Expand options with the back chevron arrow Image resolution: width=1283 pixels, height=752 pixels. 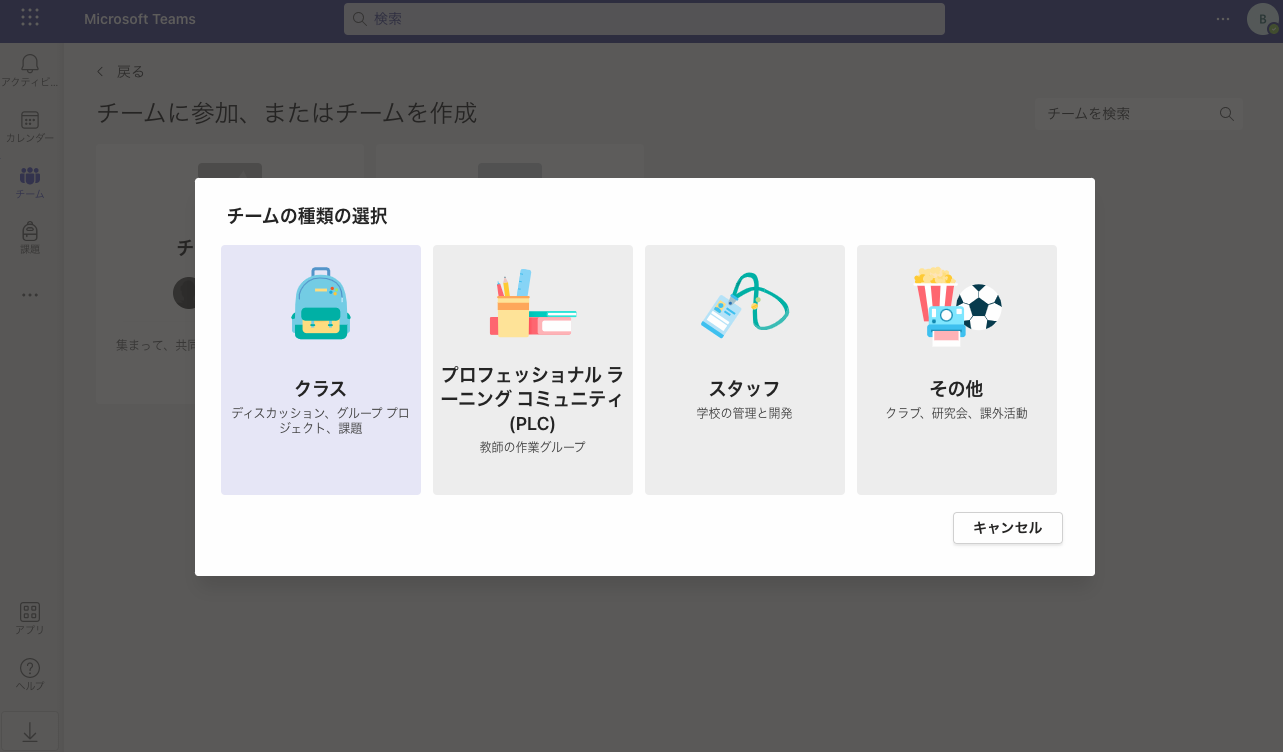pyautogui.click(x=99, y=71)
